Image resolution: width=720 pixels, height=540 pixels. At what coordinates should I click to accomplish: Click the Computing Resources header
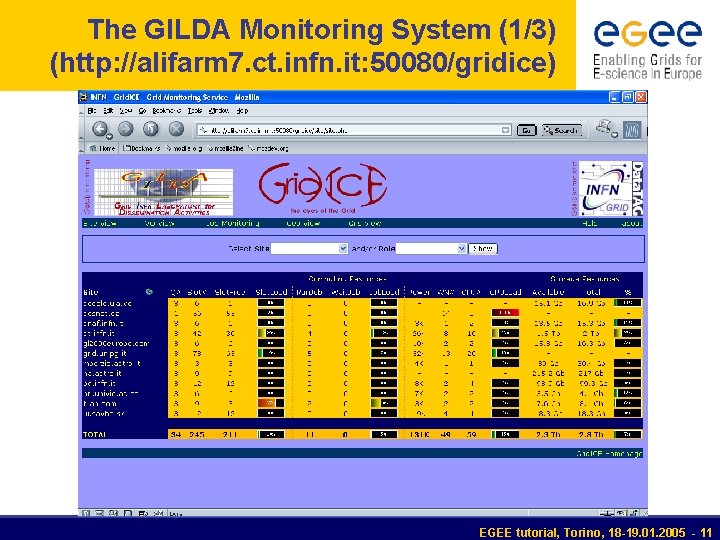348,279
